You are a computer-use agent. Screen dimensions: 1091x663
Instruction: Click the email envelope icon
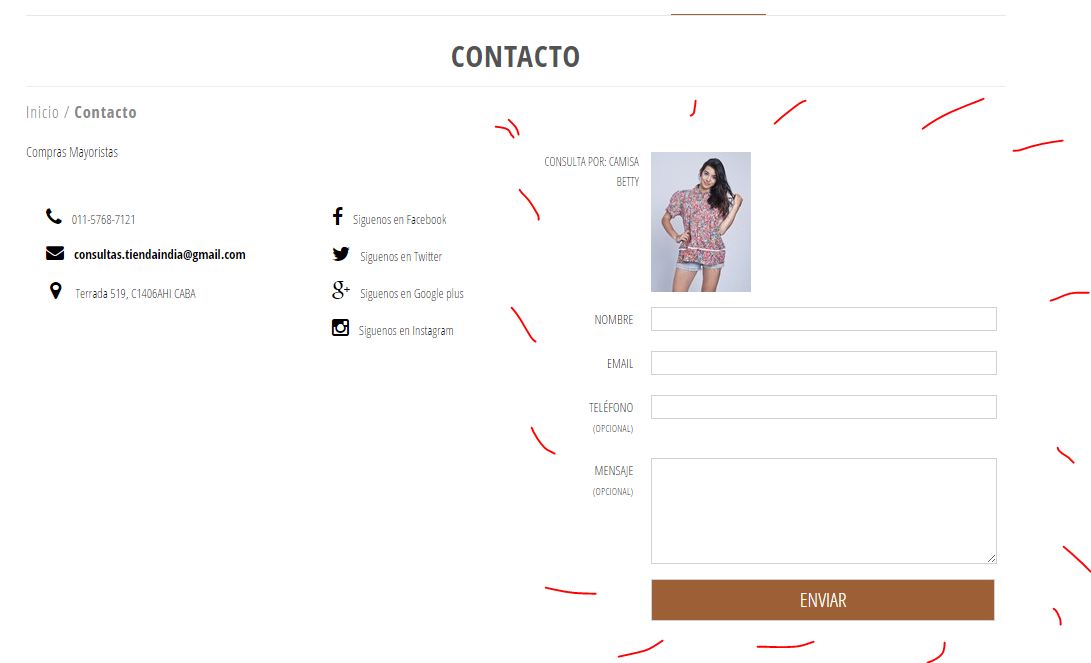pyautogui.click(x=55, y=253)
